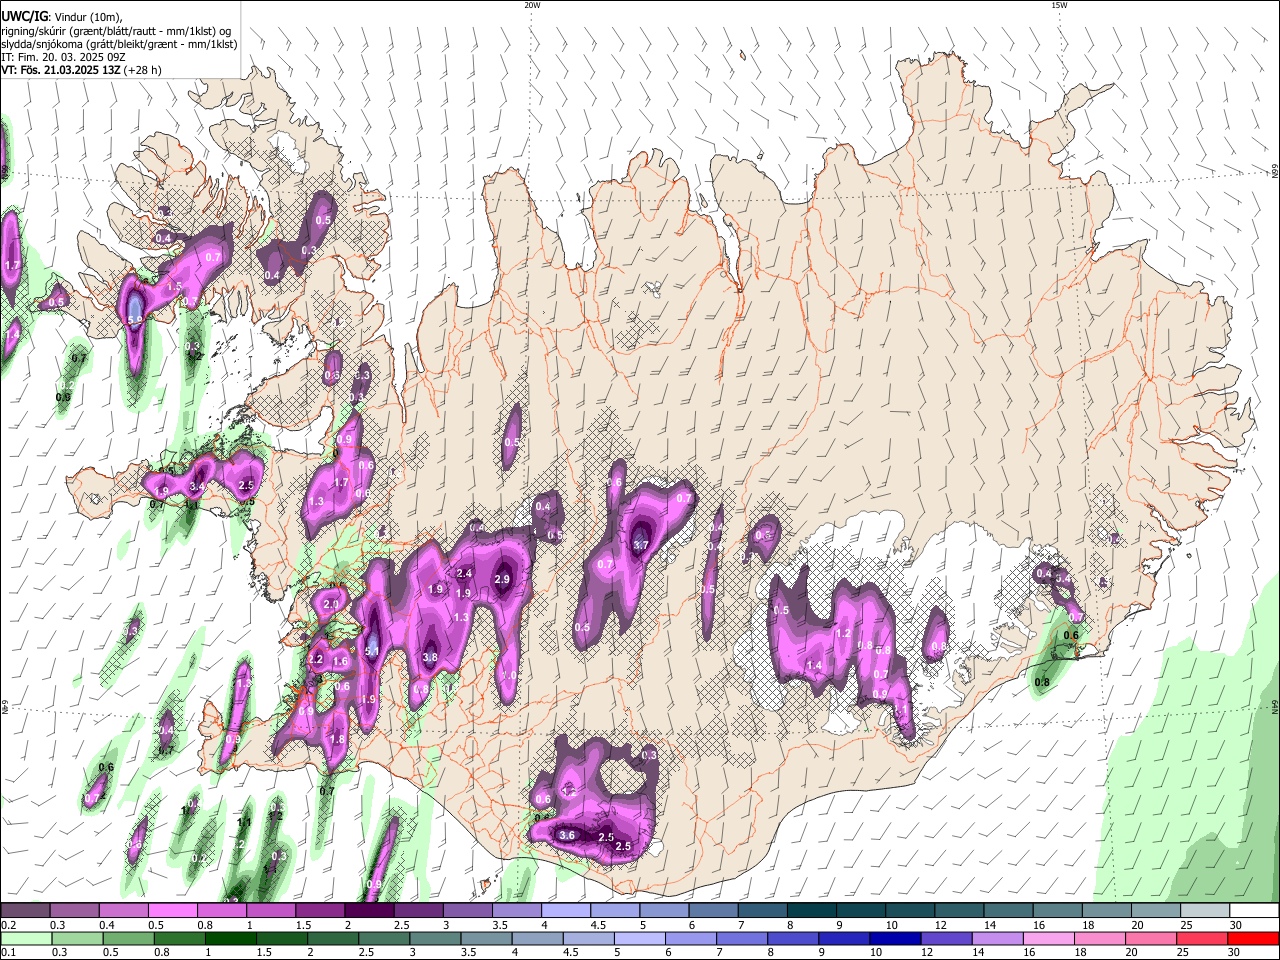Select the rain legend swatch for 0.3–0.5 mm

pos(77,939)
